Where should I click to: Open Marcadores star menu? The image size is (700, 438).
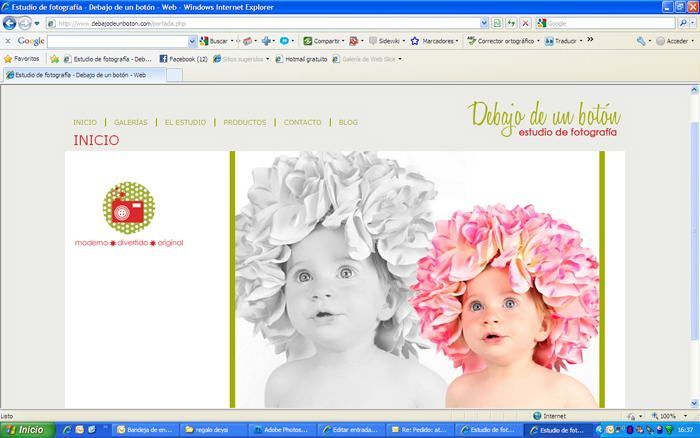[434, 41]
